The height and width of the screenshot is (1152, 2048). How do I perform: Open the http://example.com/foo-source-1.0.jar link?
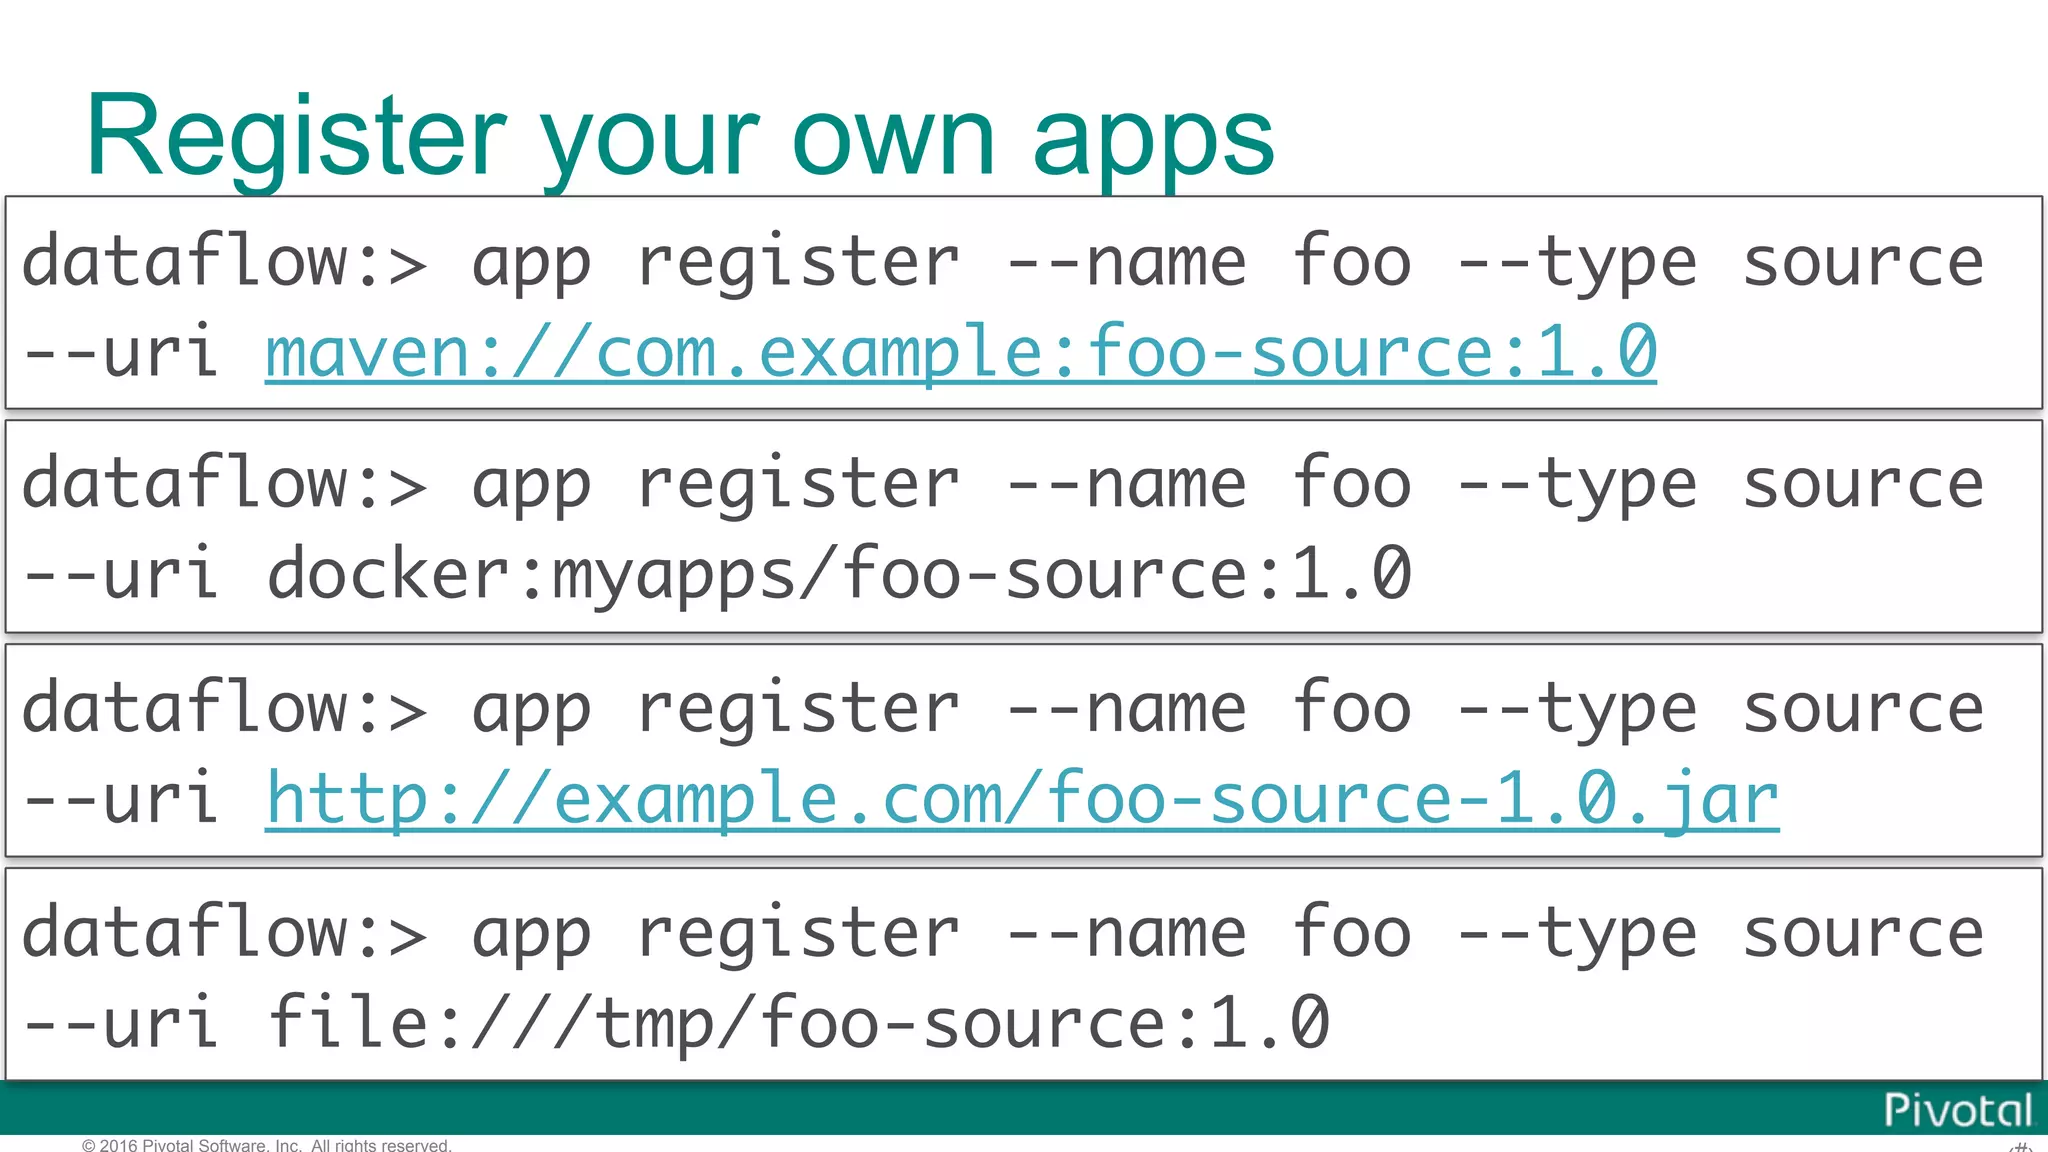[x=1021, y=799]
